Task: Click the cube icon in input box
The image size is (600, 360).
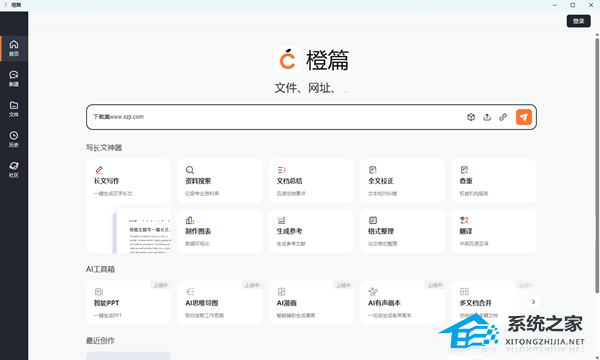Action: point(471,117)
